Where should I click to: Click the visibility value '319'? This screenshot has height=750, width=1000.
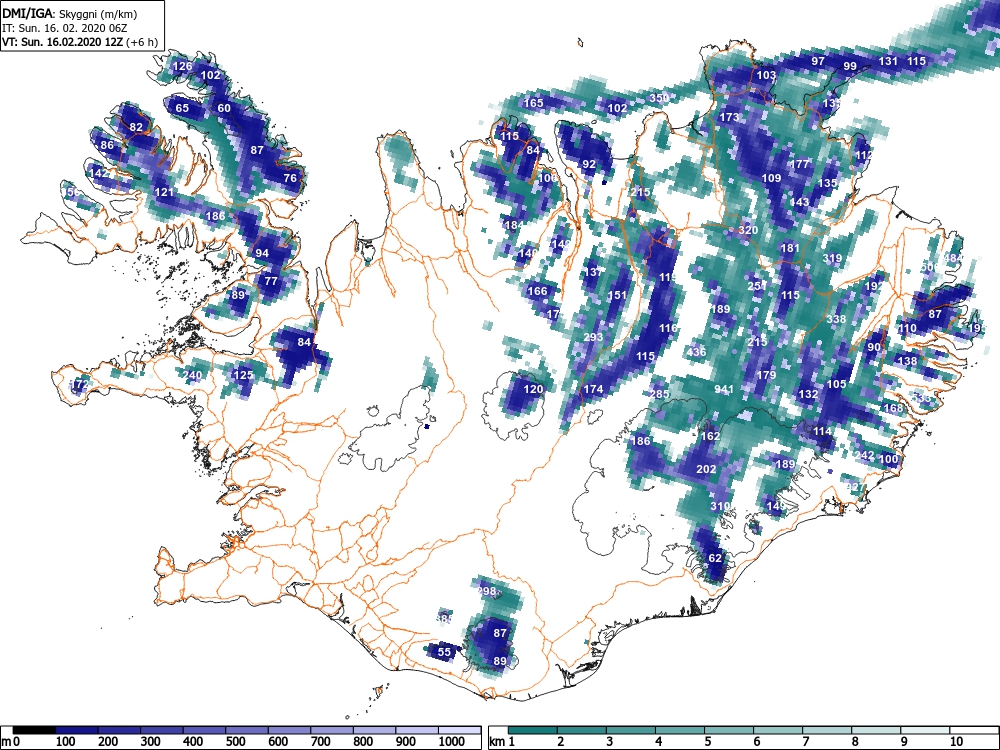(832, 258)
